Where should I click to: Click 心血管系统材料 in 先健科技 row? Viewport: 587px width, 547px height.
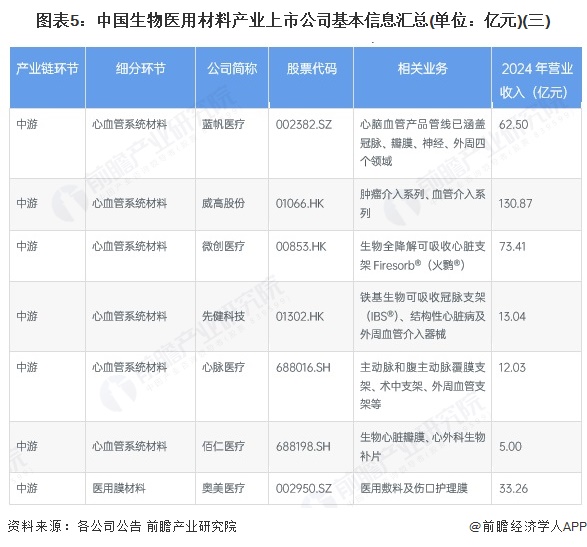click(x=130, y=316)
